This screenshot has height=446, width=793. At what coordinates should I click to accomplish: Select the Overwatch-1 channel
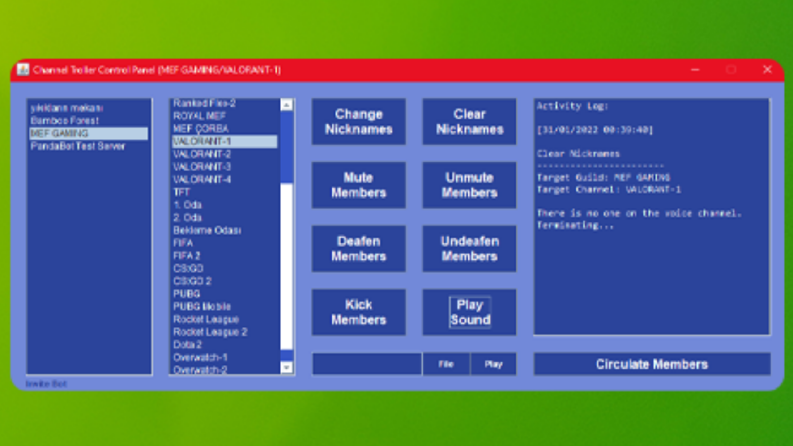(225, 357)
